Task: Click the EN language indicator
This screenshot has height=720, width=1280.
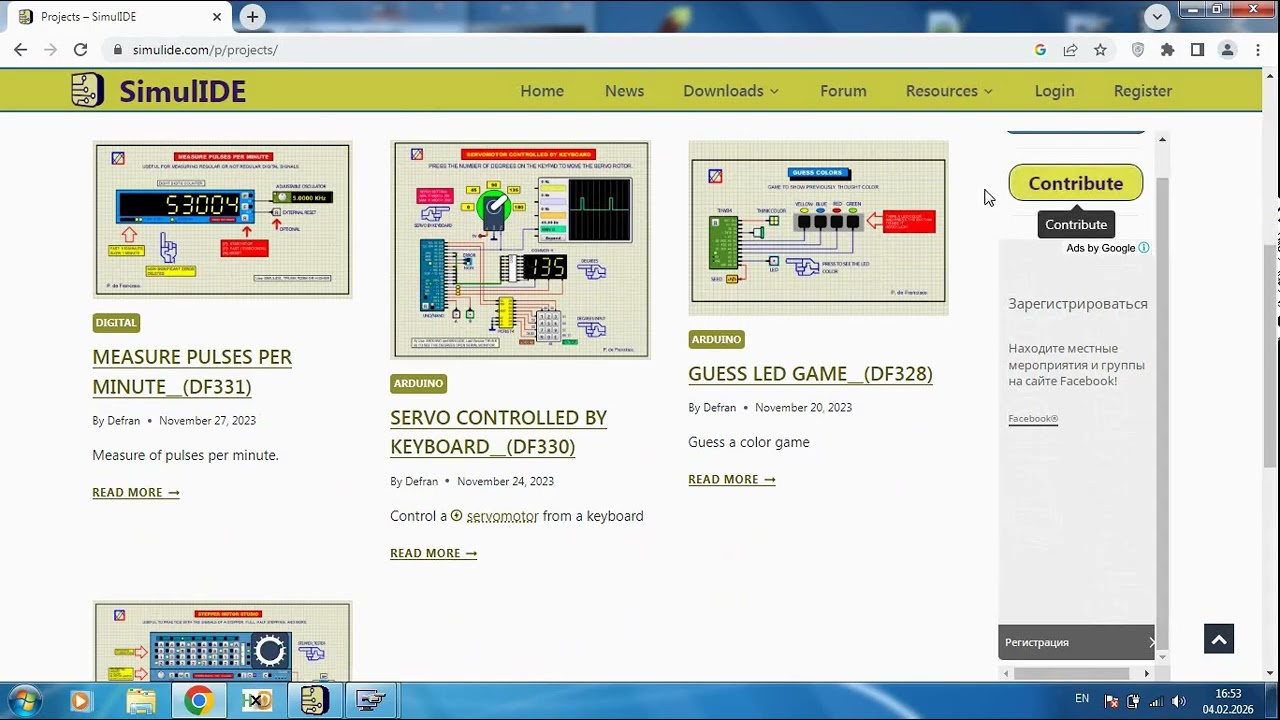Action: click(1082, 699)
